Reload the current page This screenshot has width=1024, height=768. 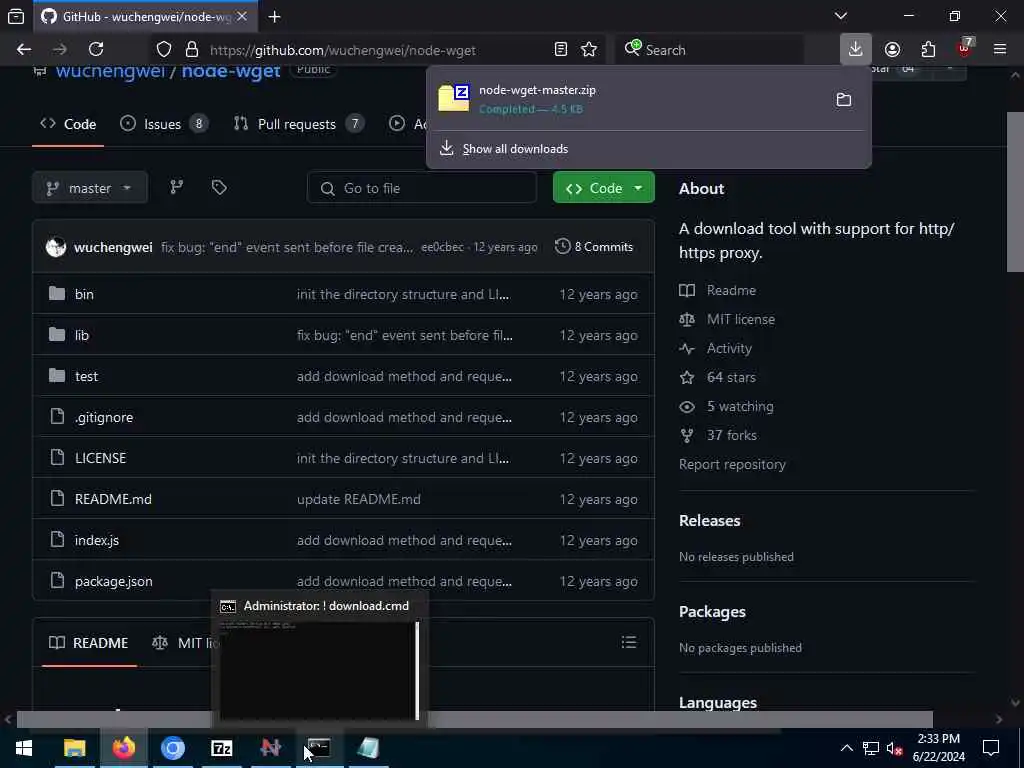coord(96,50)
